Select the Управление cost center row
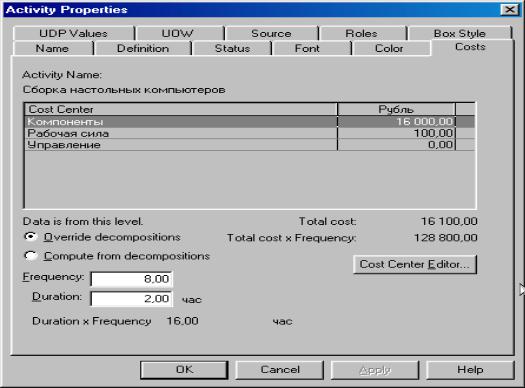Viewport: 525px width, 388px height. (x=249, y=145)
